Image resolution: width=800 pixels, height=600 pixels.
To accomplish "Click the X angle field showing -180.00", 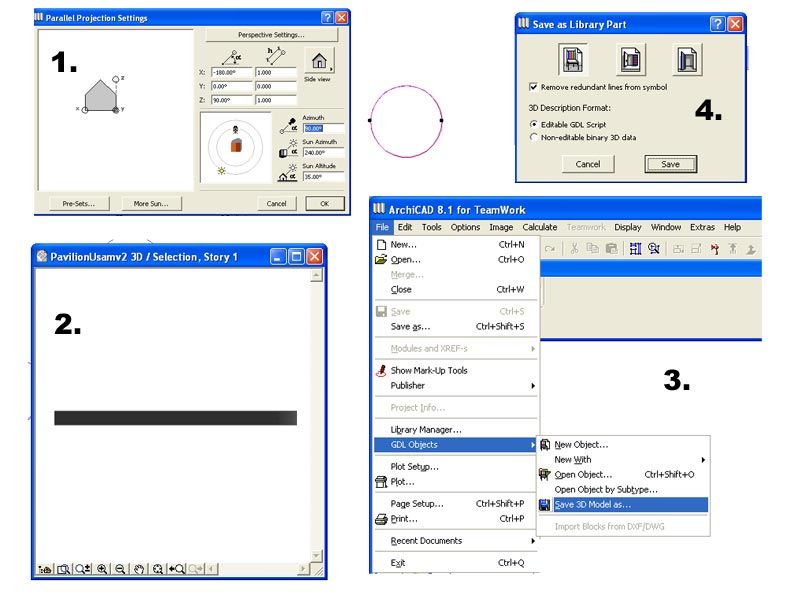I will pos(232,72).
